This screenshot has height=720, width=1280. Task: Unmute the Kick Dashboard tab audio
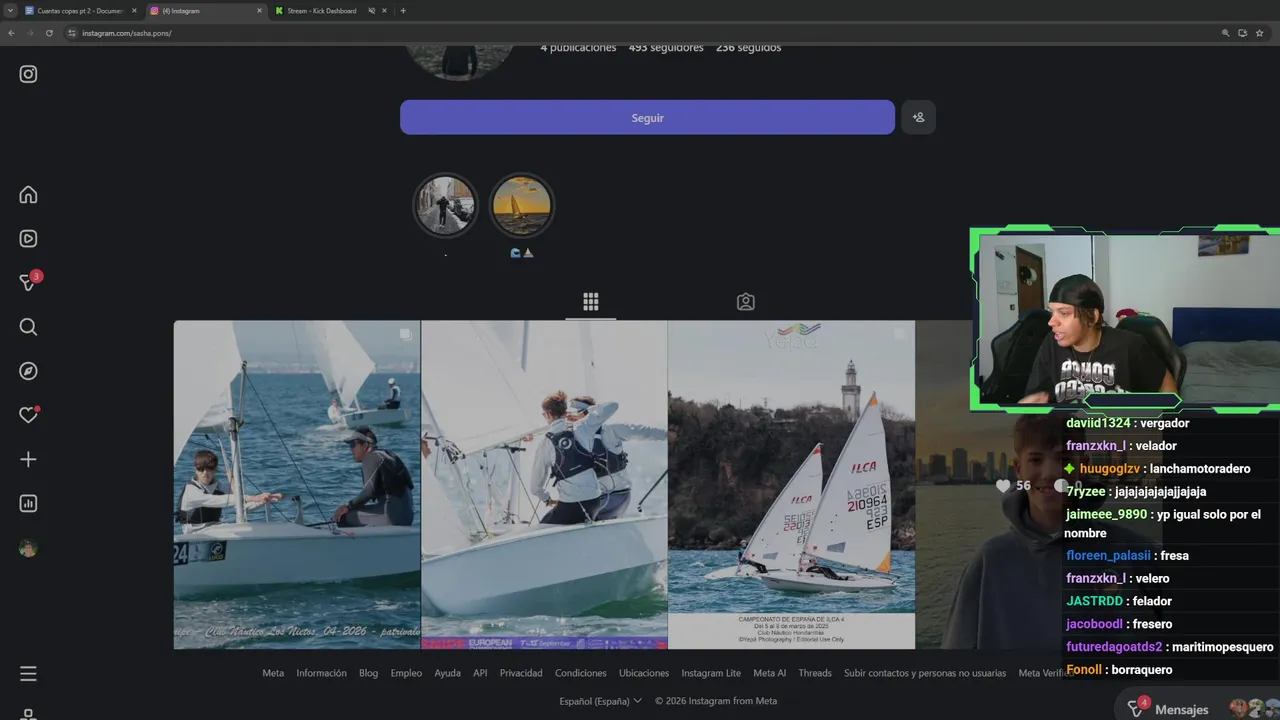click(x=372, y=11)
